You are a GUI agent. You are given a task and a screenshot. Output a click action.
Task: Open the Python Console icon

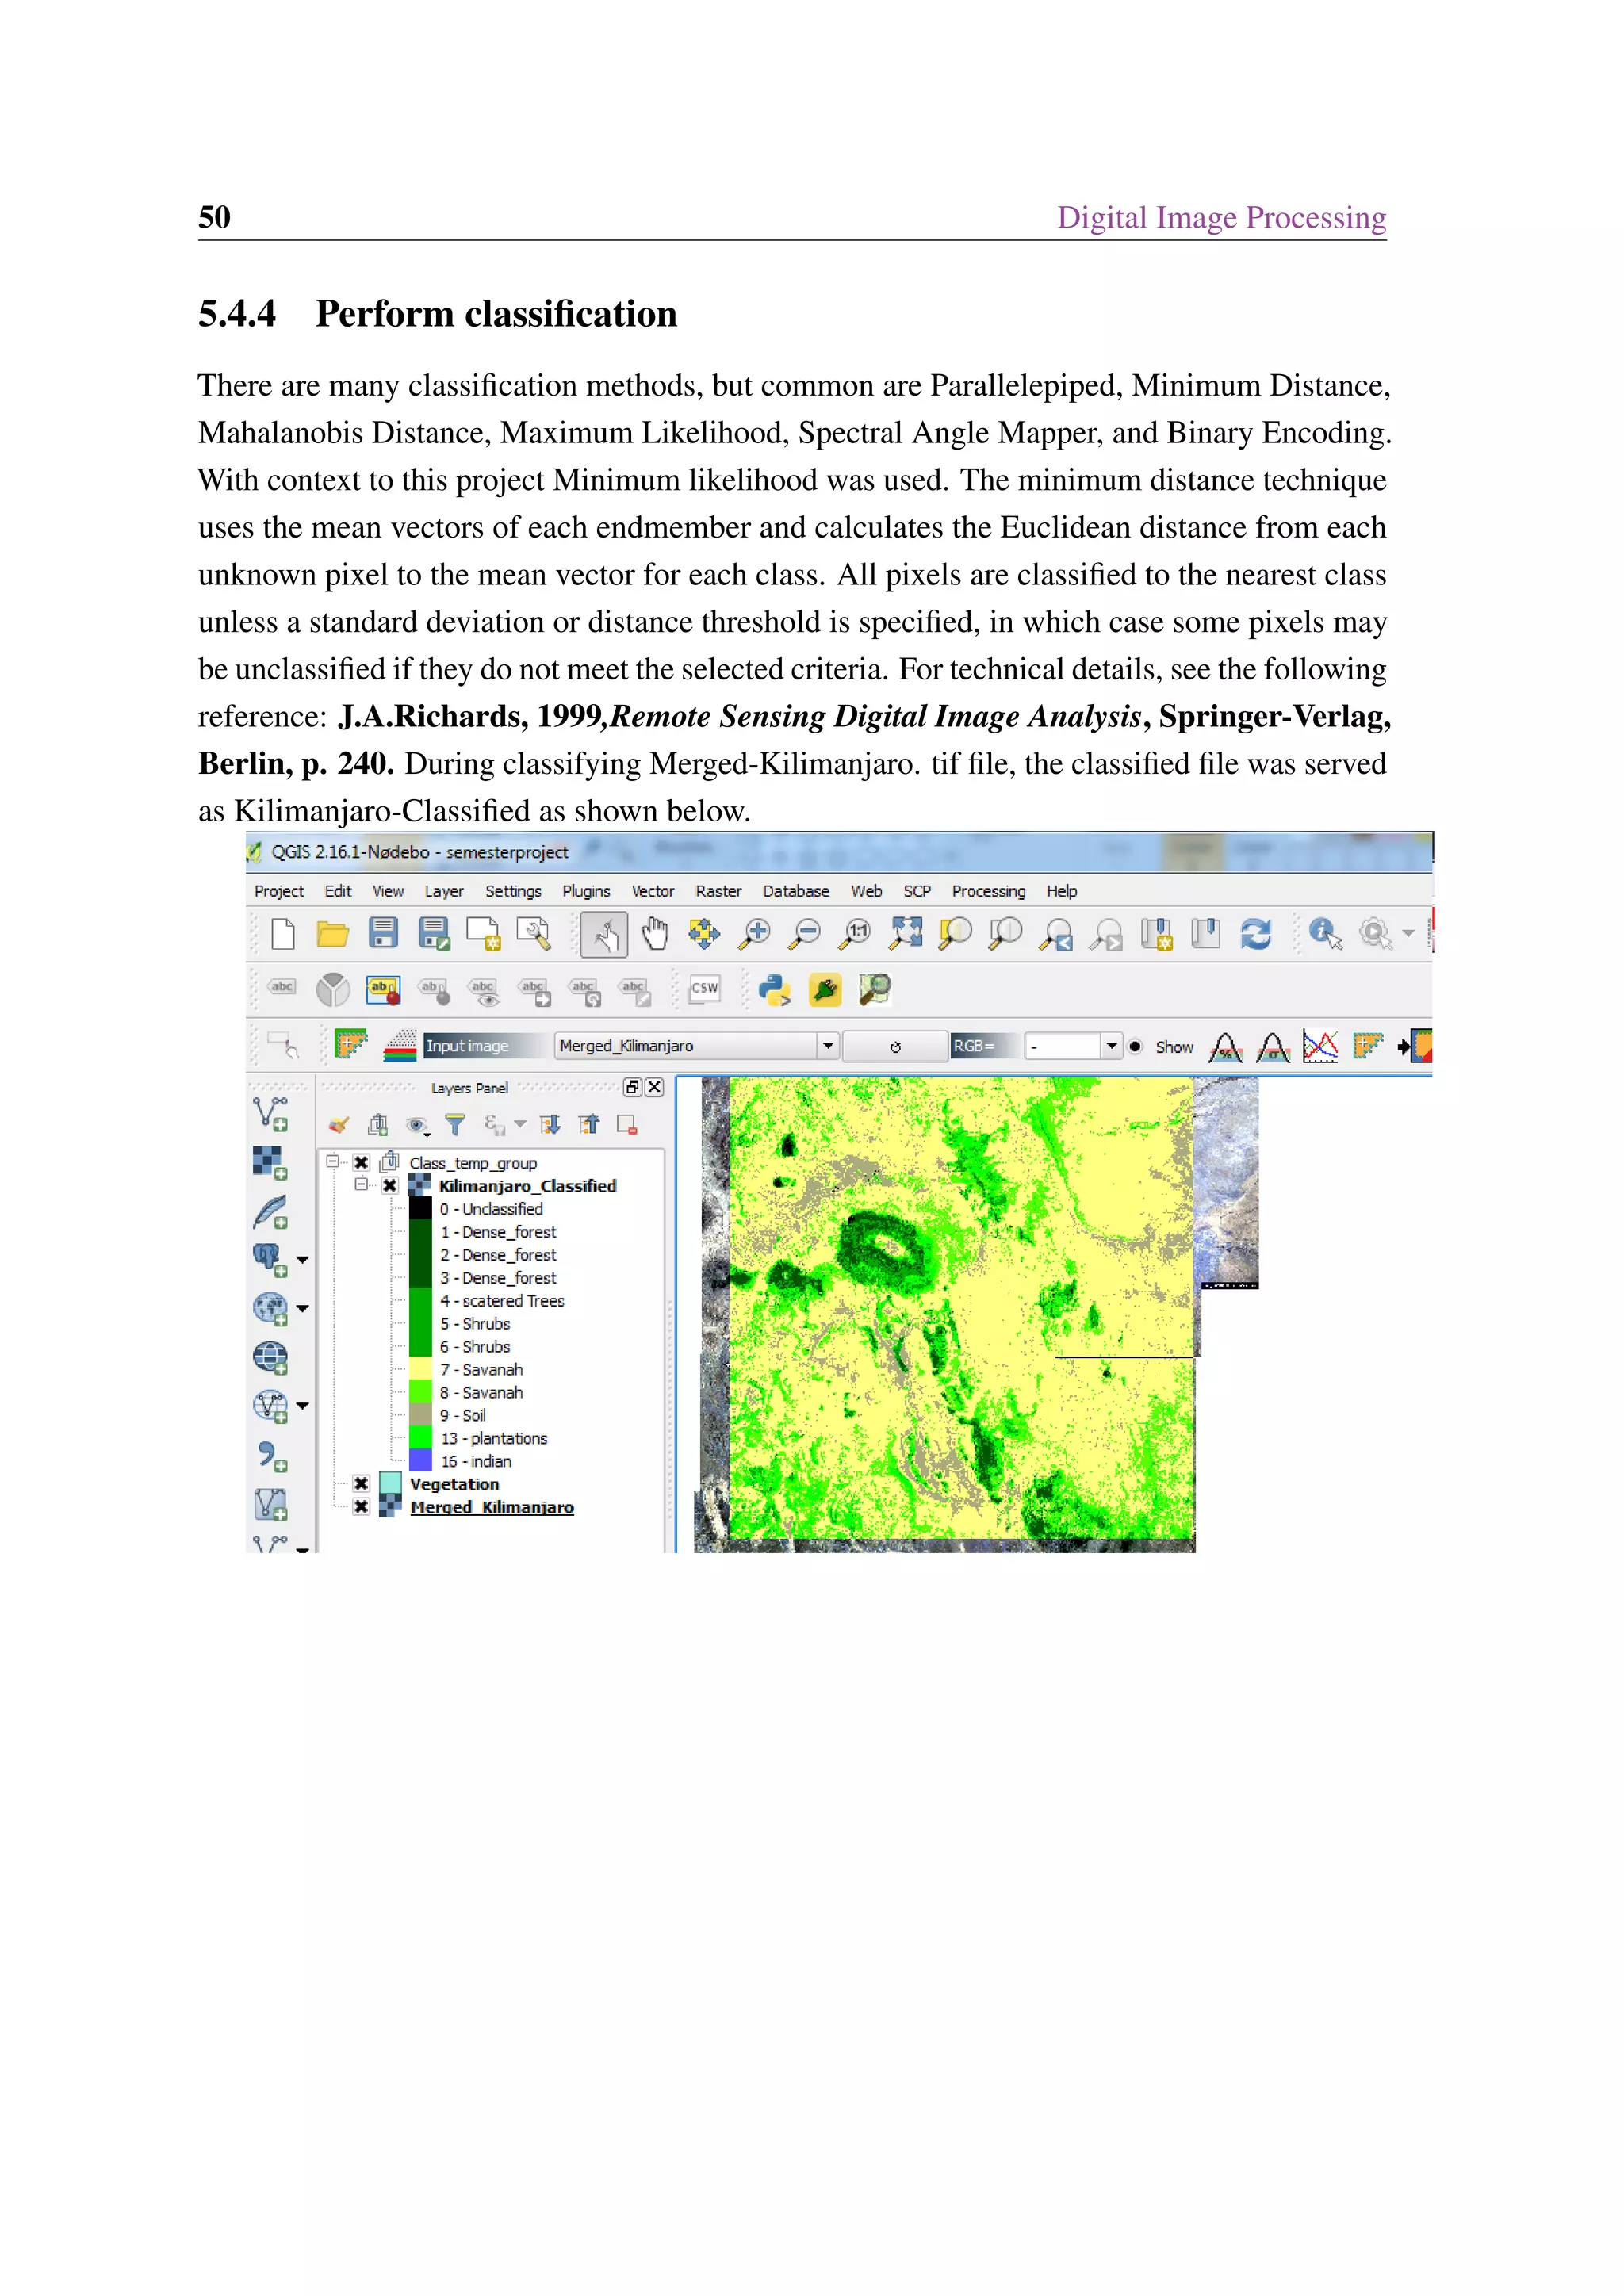point(774,990)
